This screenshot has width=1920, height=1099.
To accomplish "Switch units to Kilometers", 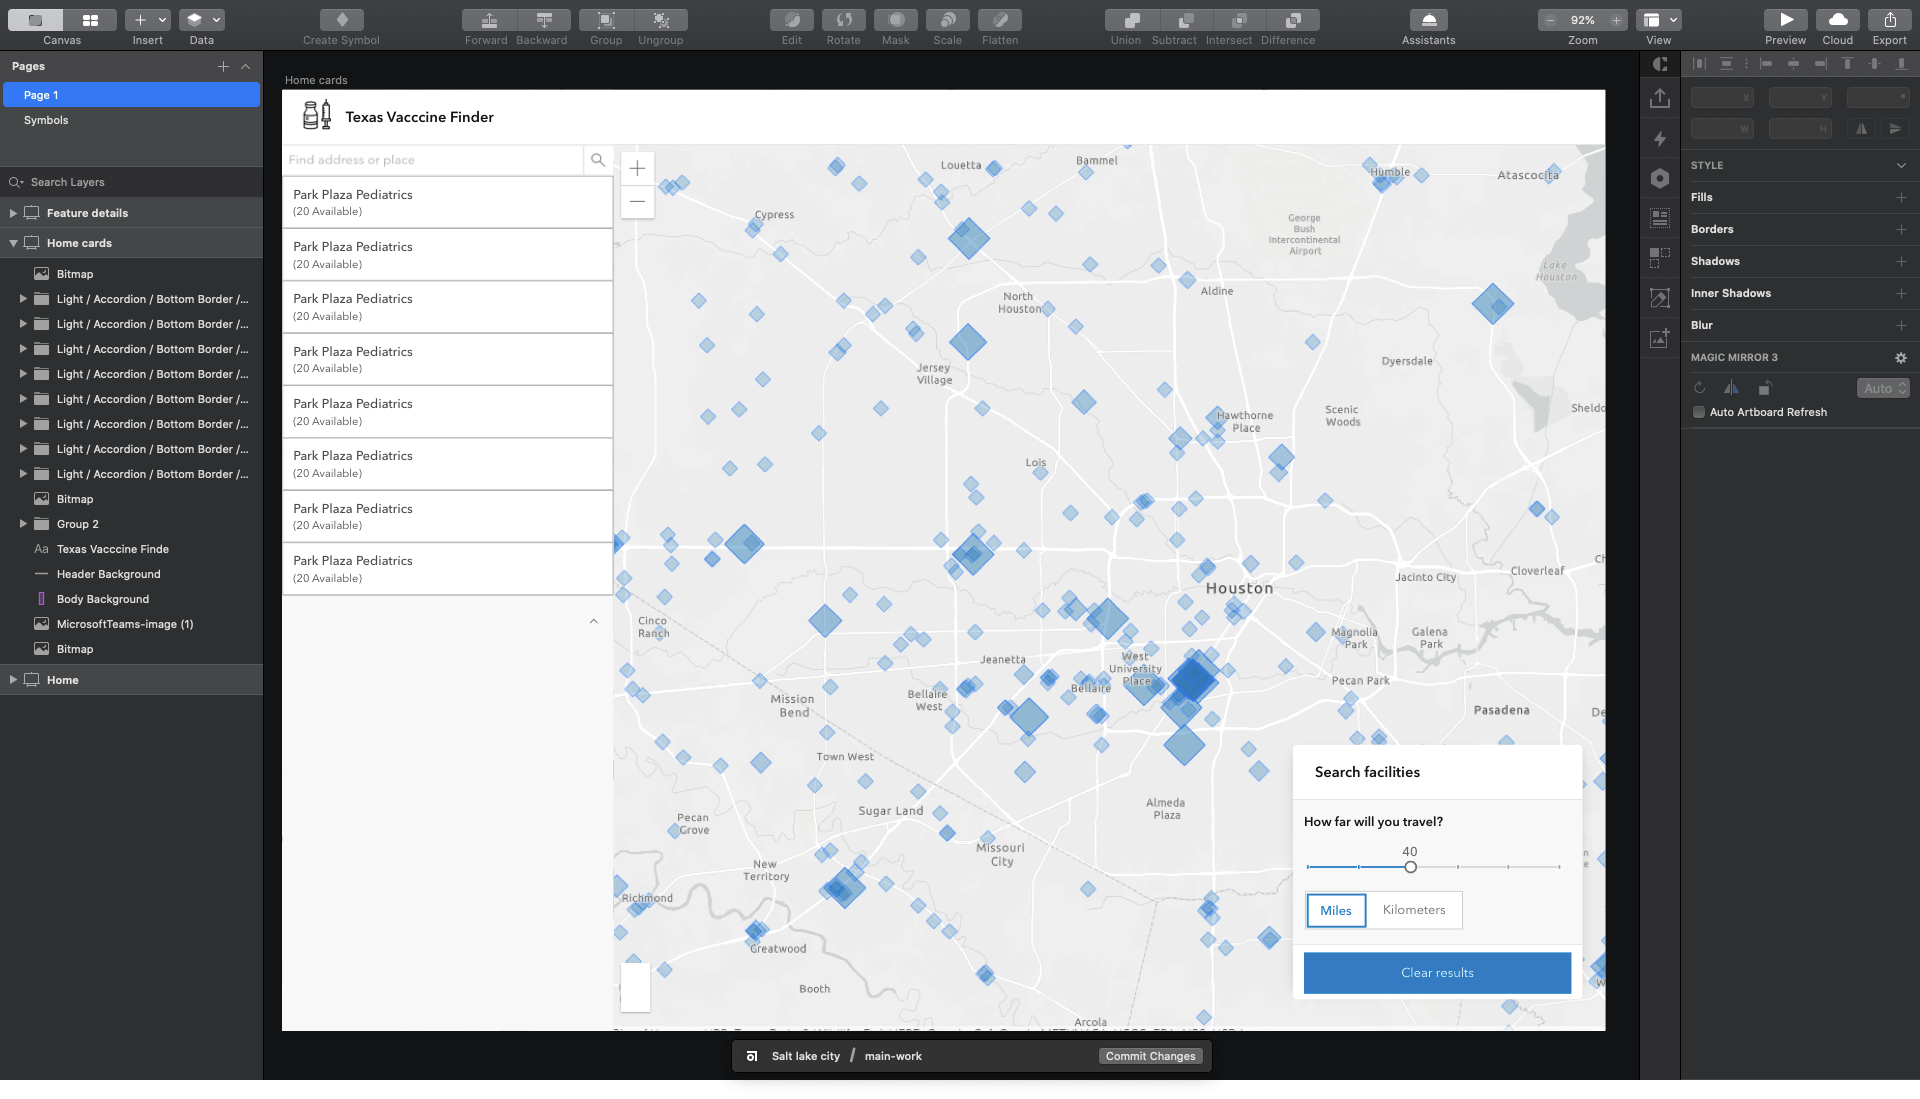I will 1413,910.
